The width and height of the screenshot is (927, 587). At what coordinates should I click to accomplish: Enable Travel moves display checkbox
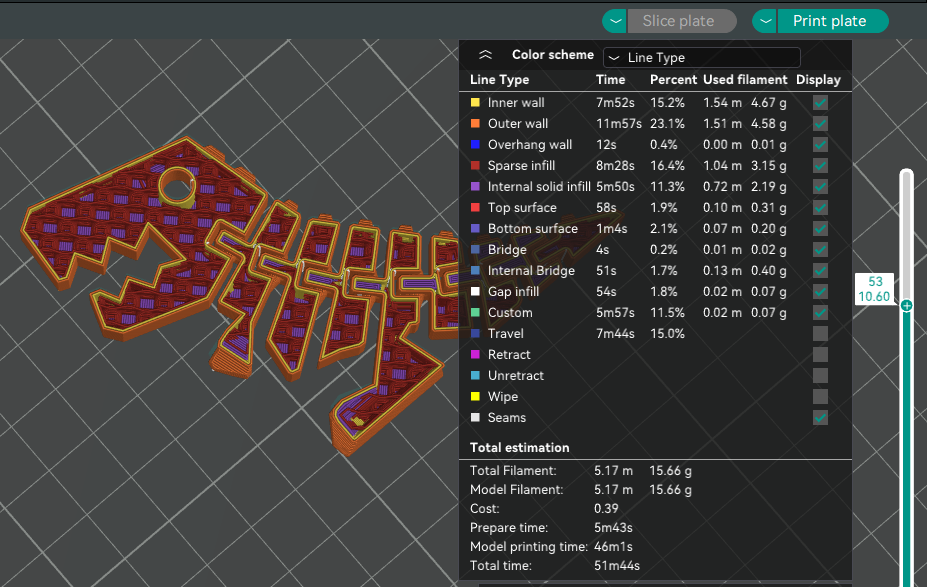820,334
